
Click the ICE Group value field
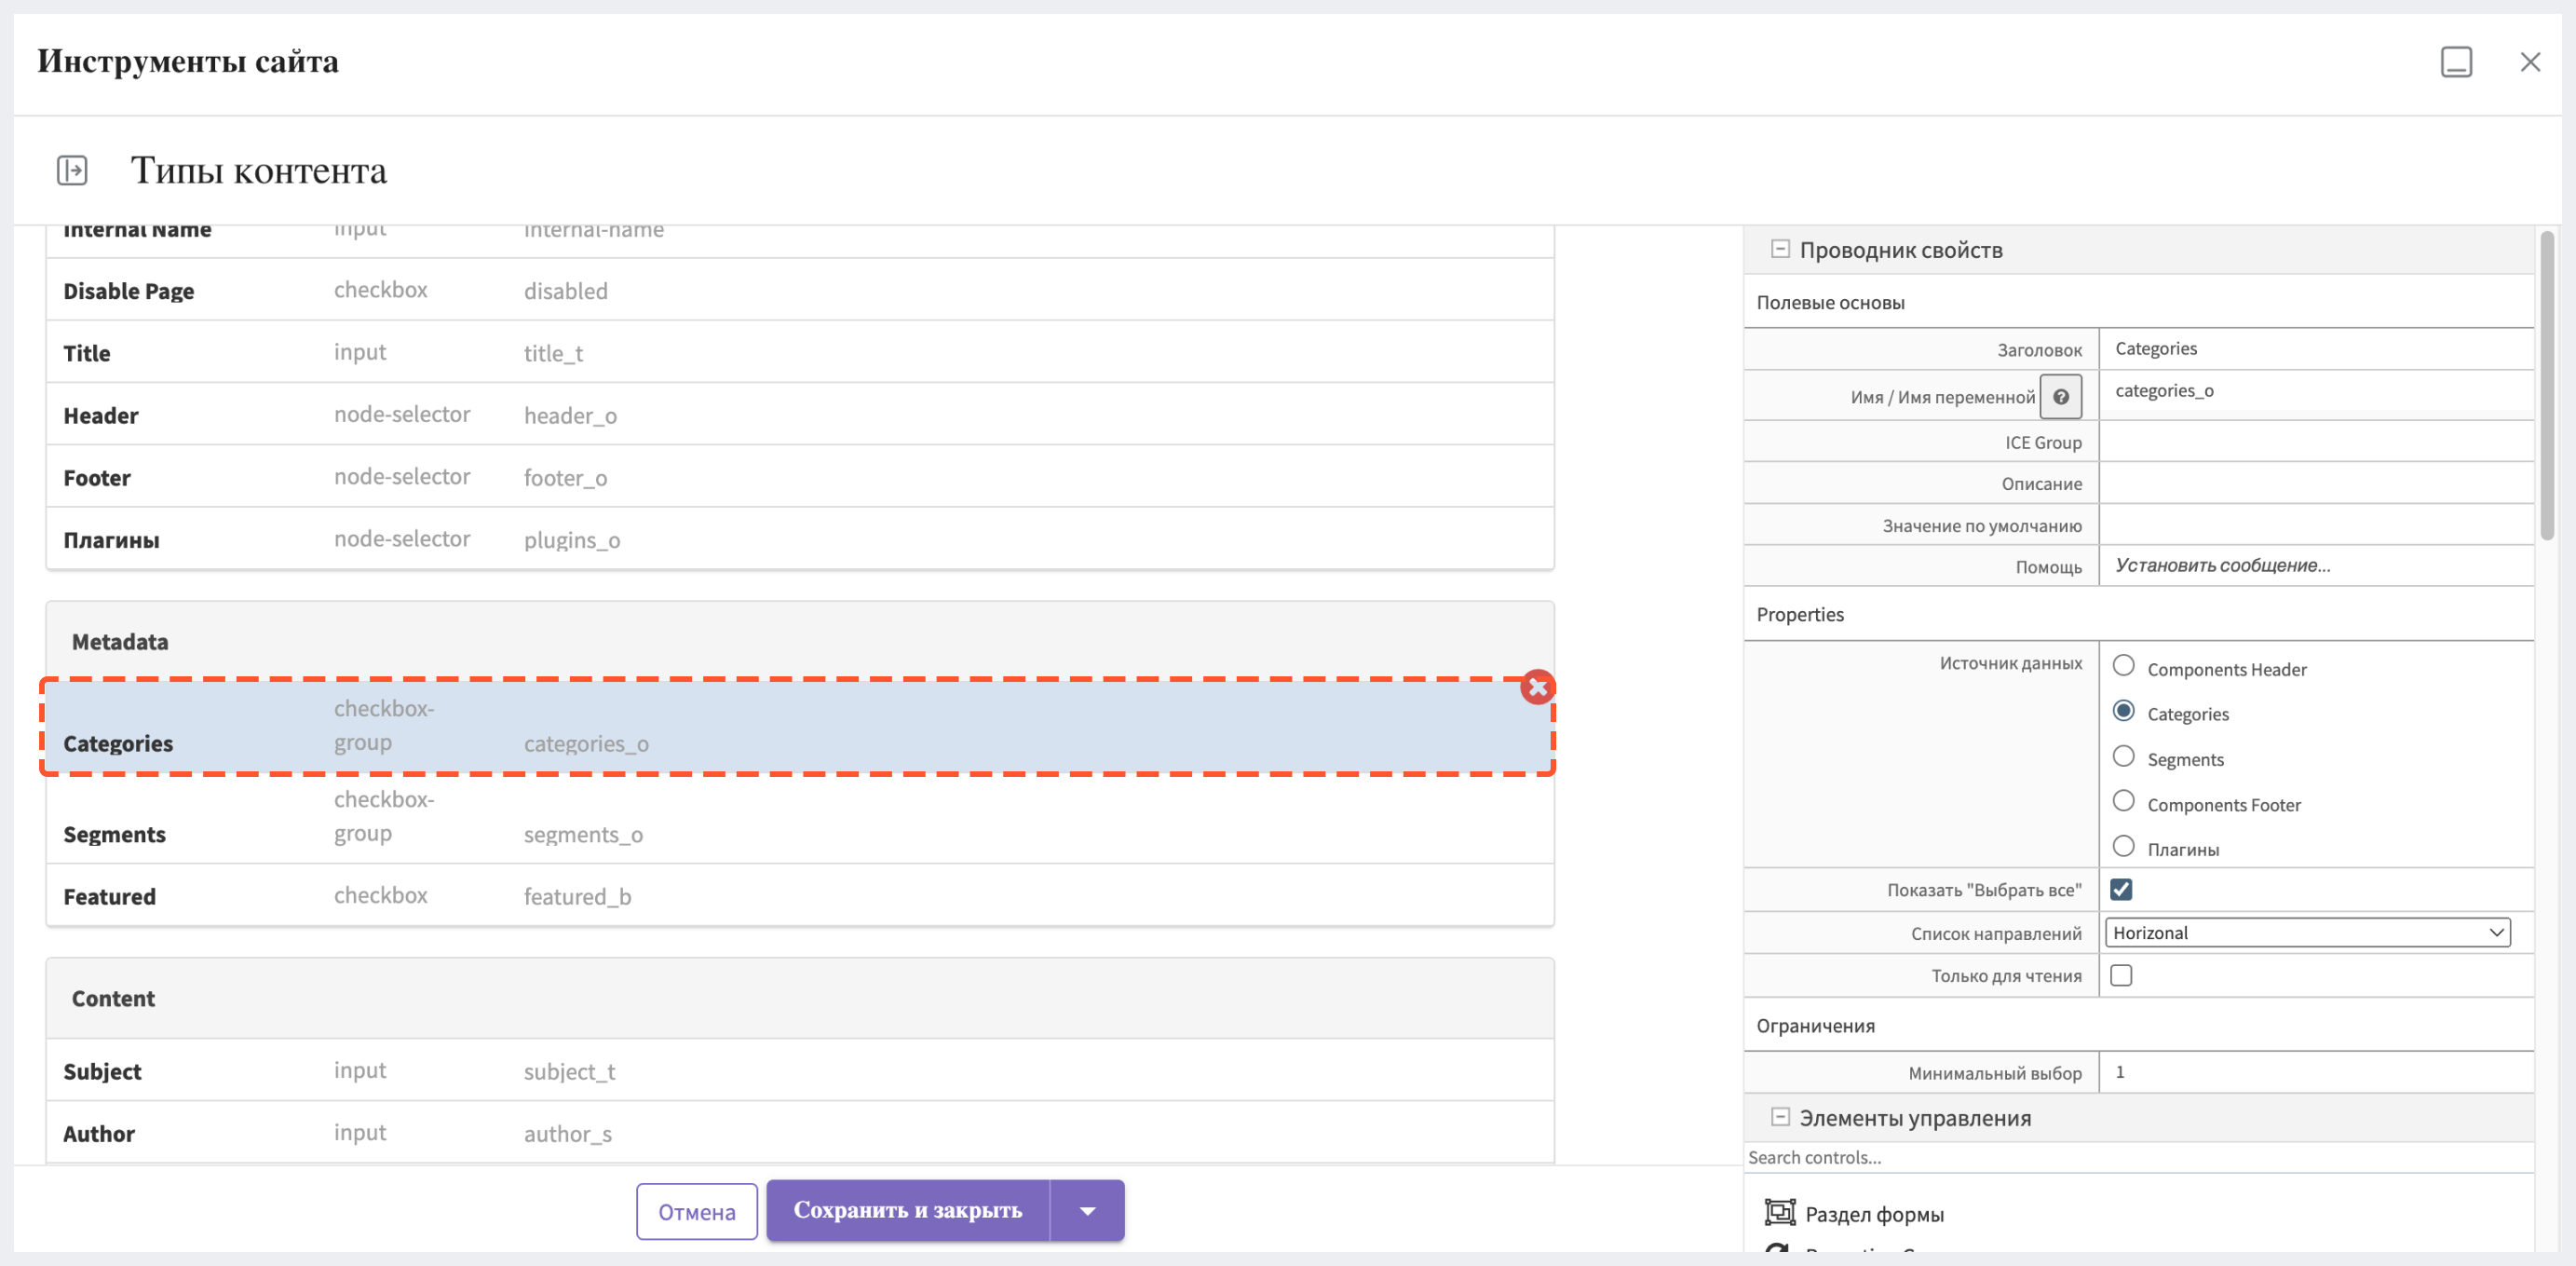point(2315,441)
